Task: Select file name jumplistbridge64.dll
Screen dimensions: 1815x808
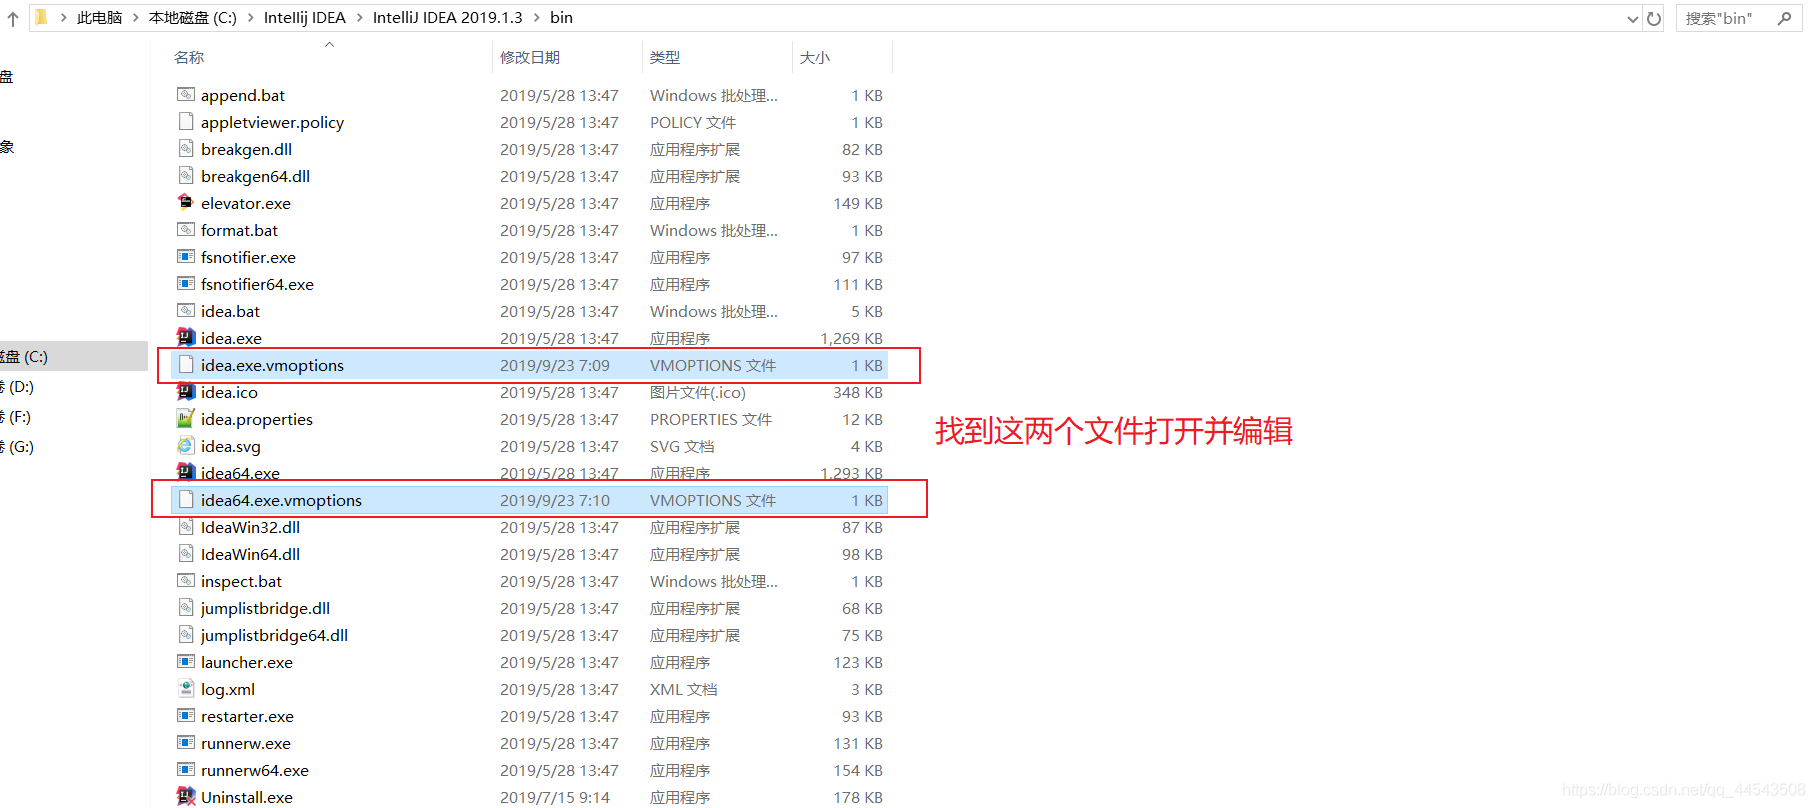Action: tap(274, 635)
